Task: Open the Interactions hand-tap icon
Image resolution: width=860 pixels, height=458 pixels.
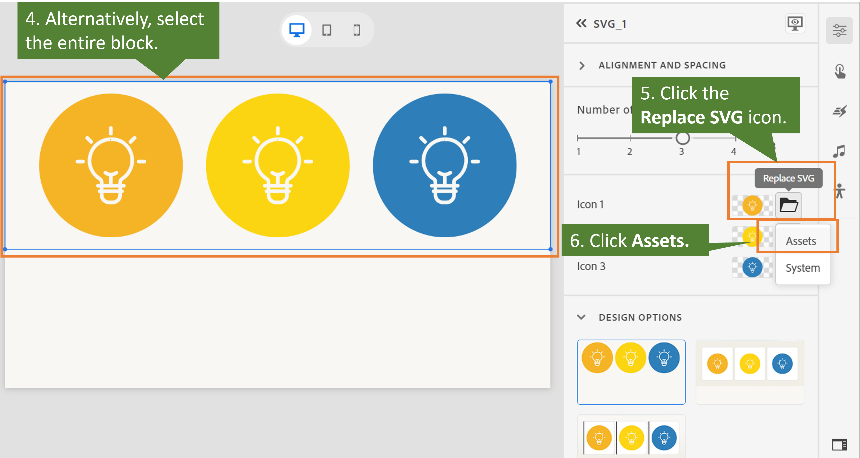Action: coord(839,71)
